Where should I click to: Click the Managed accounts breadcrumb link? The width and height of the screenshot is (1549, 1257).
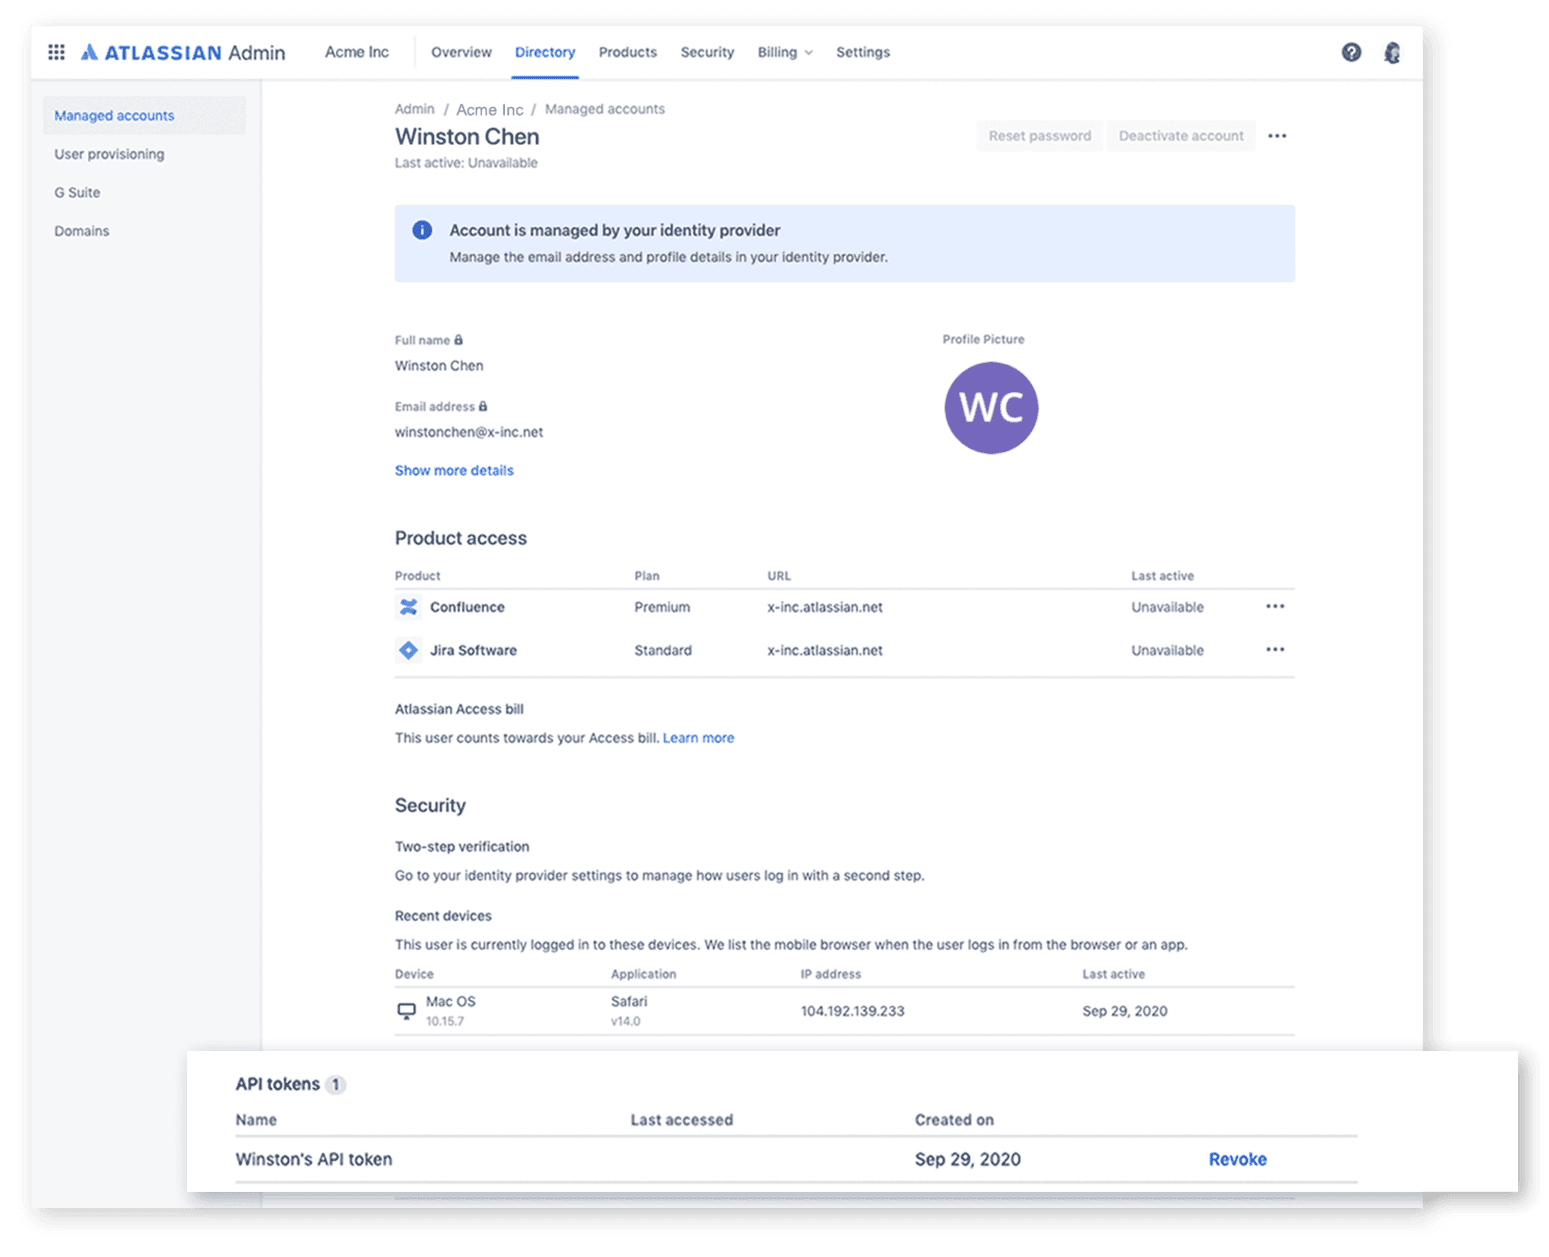tap(605, 109)
